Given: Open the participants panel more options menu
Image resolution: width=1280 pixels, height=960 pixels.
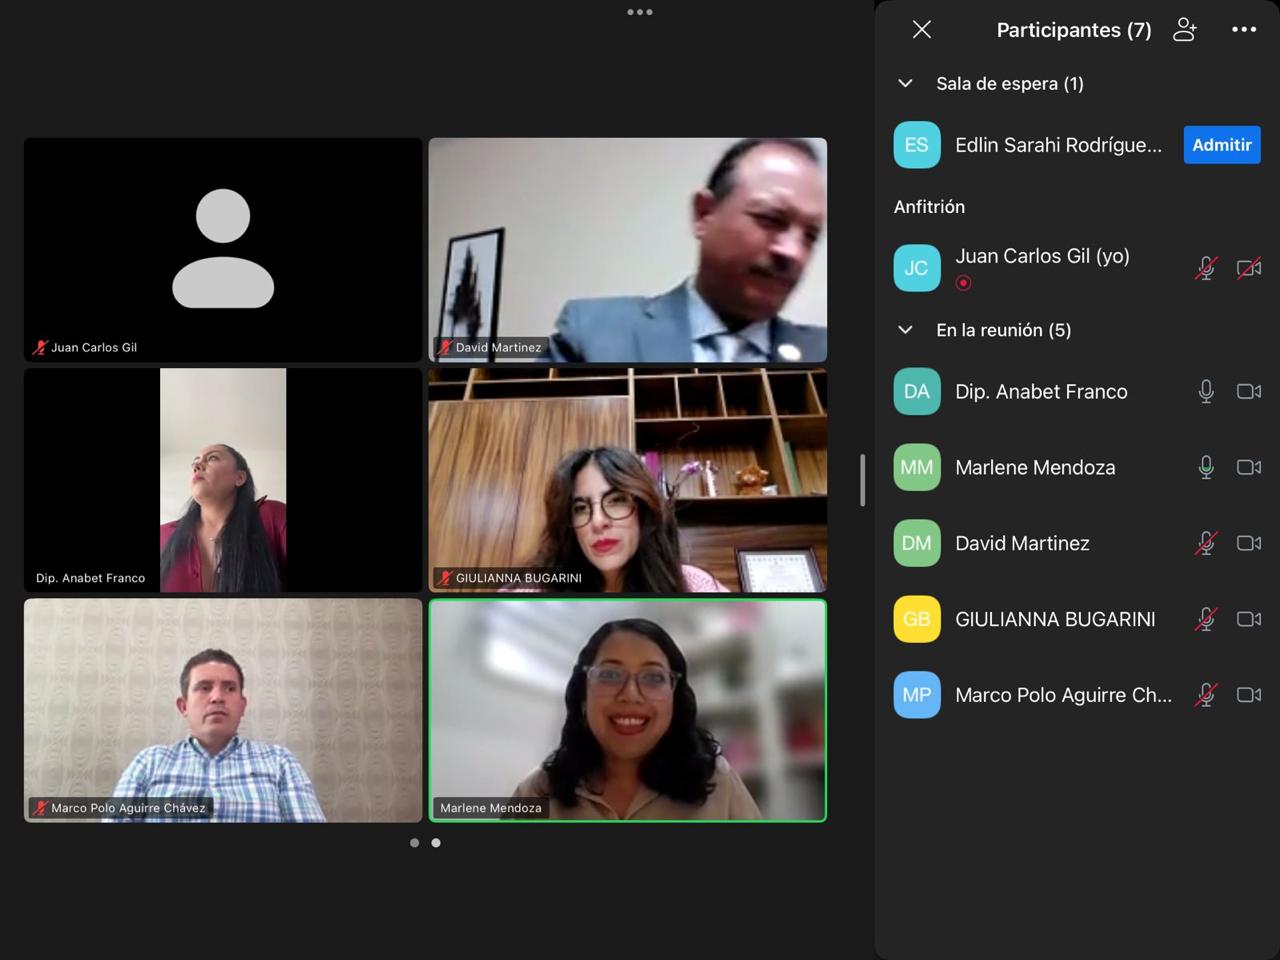Looking at the screenshot, I should 1244,30.
